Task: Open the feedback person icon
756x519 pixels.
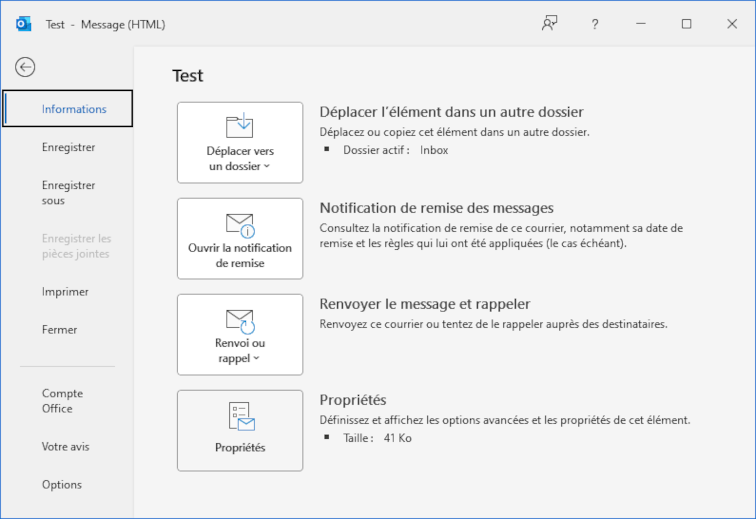Action: click(549, 24)
